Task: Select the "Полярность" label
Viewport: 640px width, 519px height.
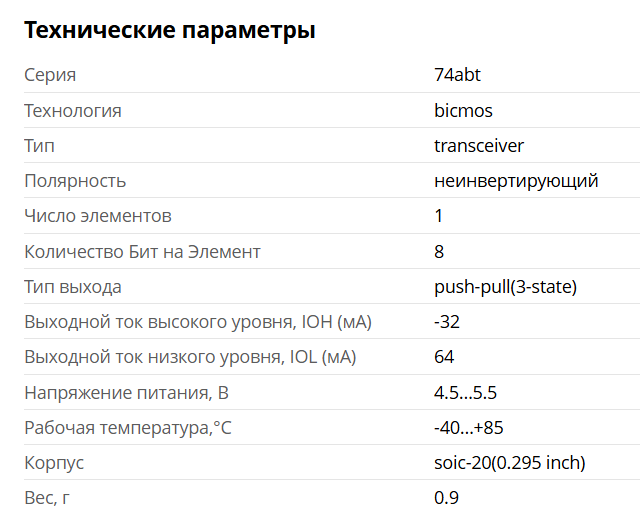Action: 75,181
